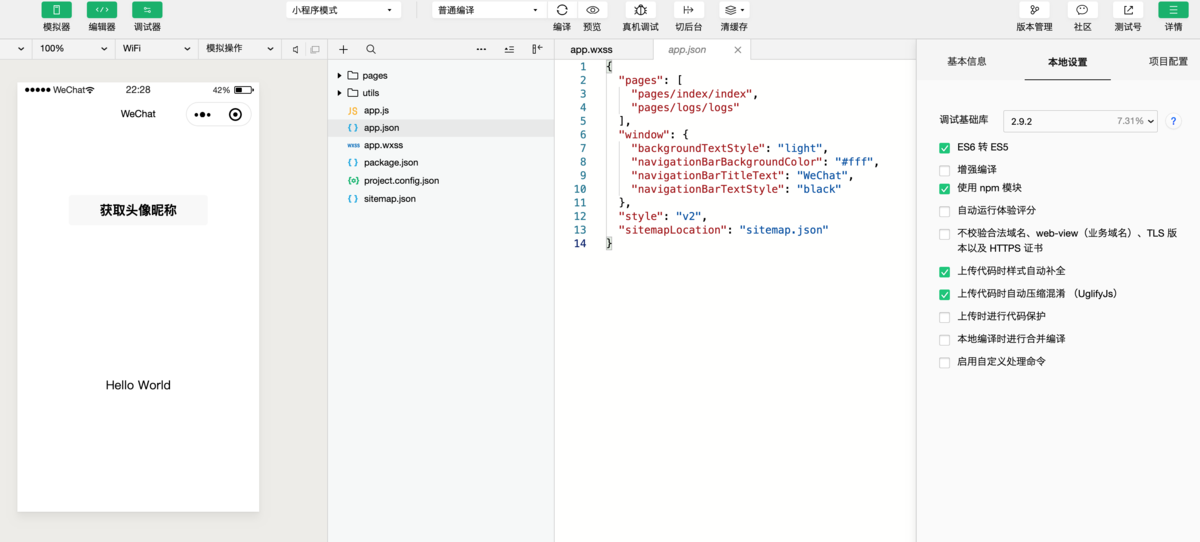1200x542 pixels.
Task: Enable 上传时进行代码保护 checkbox
Action: pos(944,317)
